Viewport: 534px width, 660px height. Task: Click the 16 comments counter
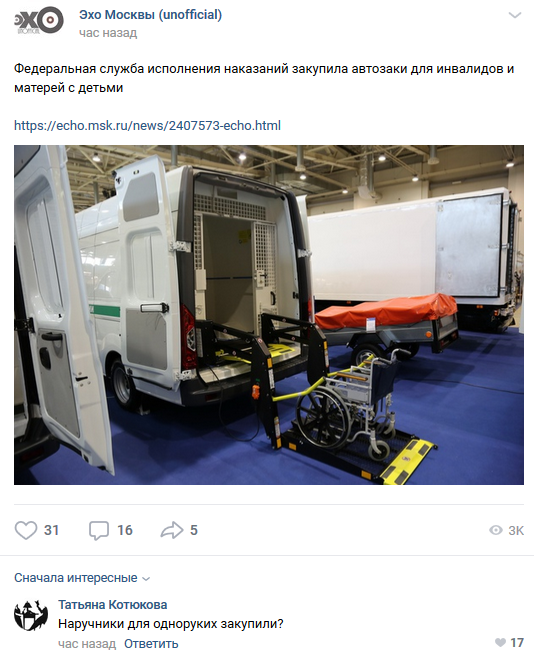click(x=125, y=530)
